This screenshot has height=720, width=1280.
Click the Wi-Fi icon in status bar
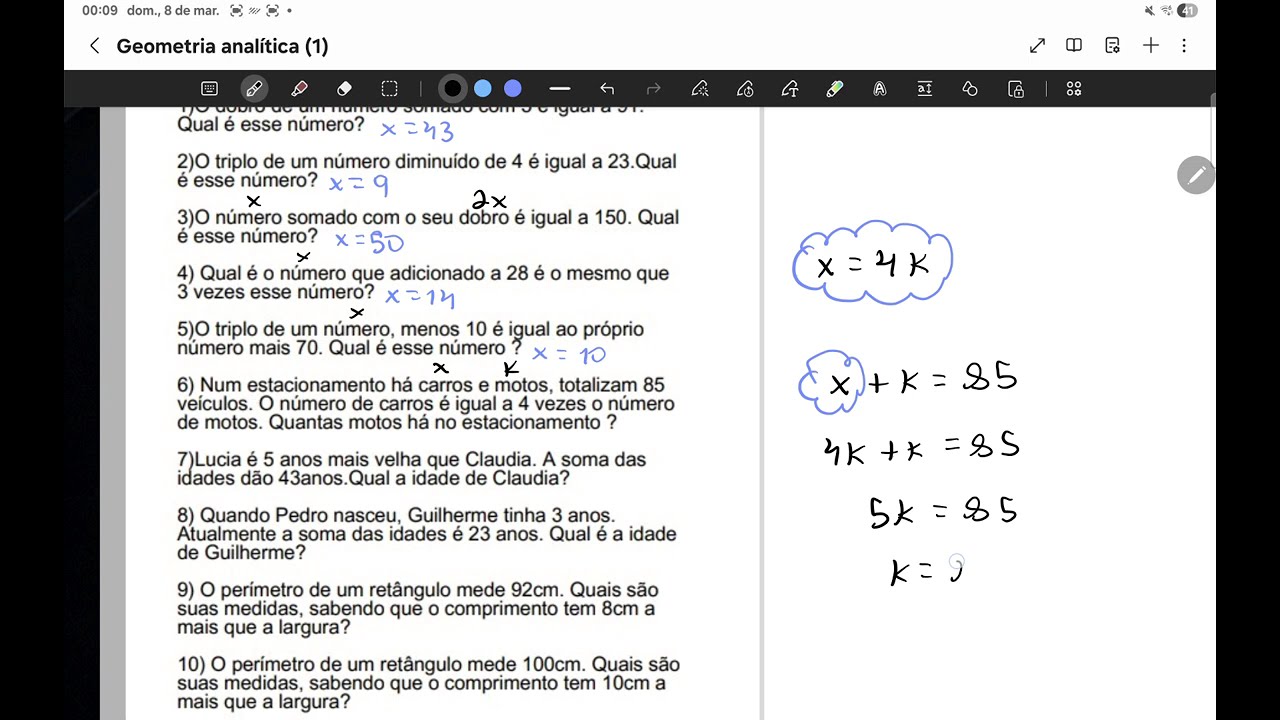pos(1167,11)
